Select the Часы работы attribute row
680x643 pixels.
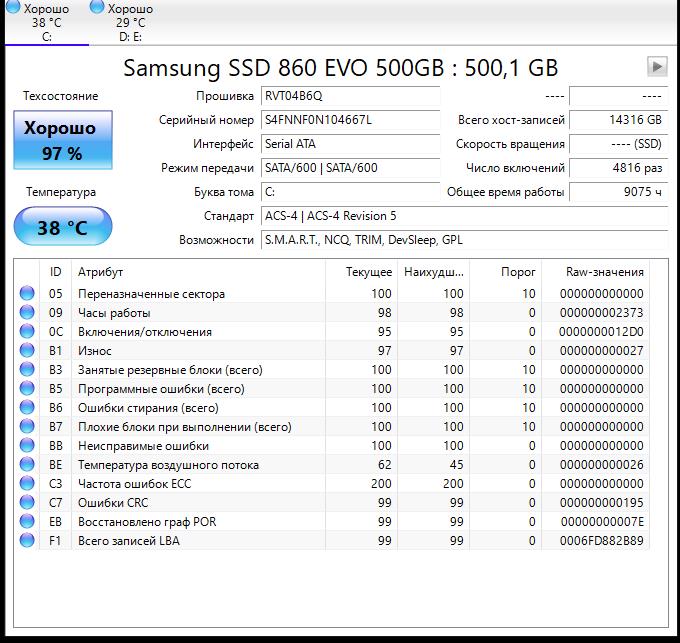[332, 313]
